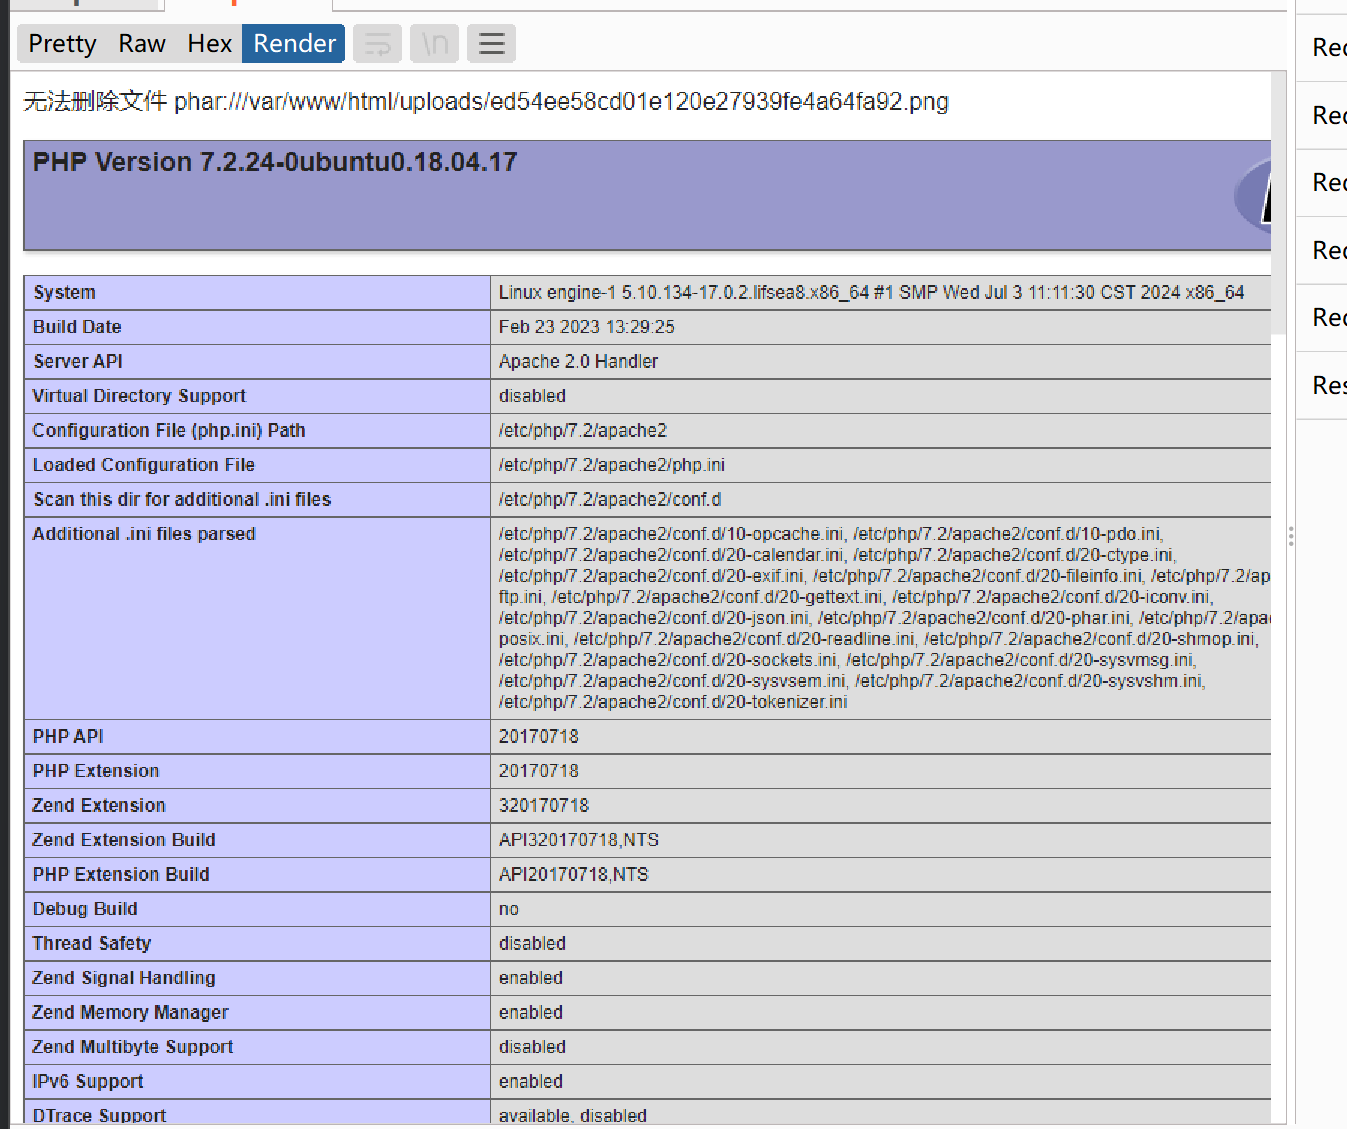Click the 'API320170718,NTS' build value
Viewport: 1347px width, 1129px height.
pyautogui.click(x=578, y=840)
